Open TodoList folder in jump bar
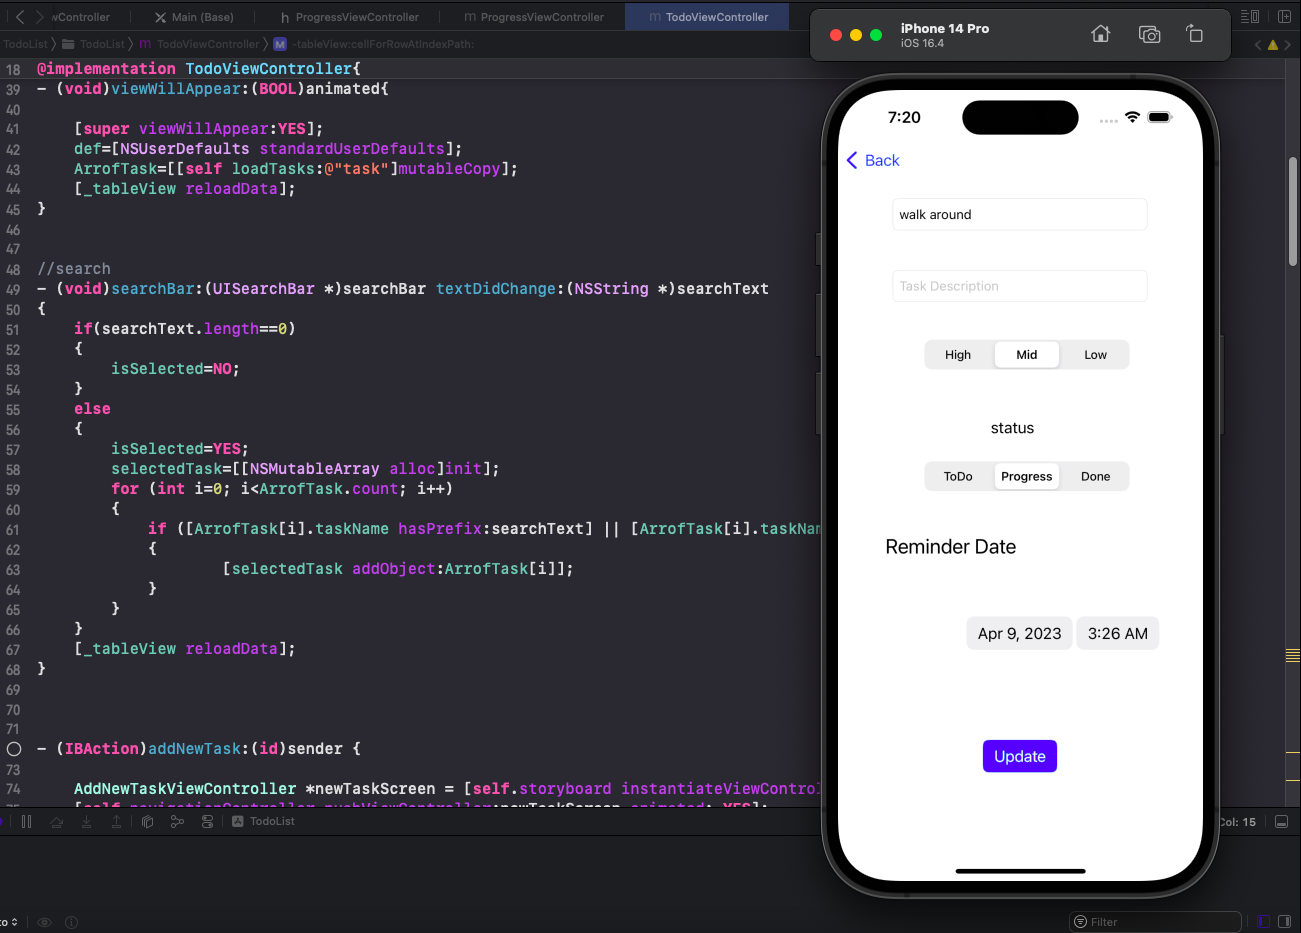 (x=93, y=44)
